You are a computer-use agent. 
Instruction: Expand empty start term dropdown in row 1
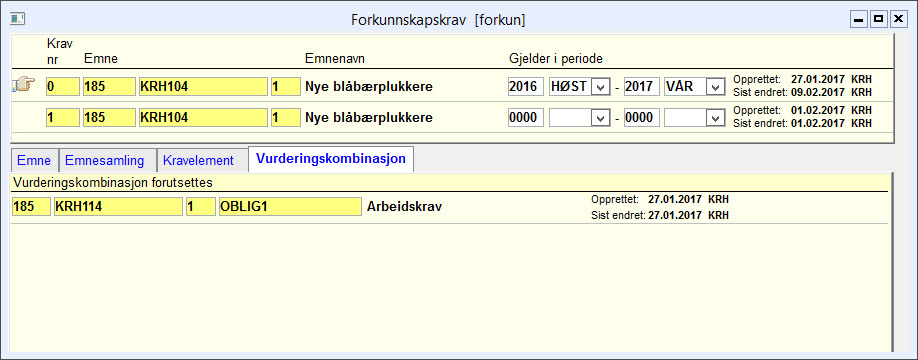point(601,118)
